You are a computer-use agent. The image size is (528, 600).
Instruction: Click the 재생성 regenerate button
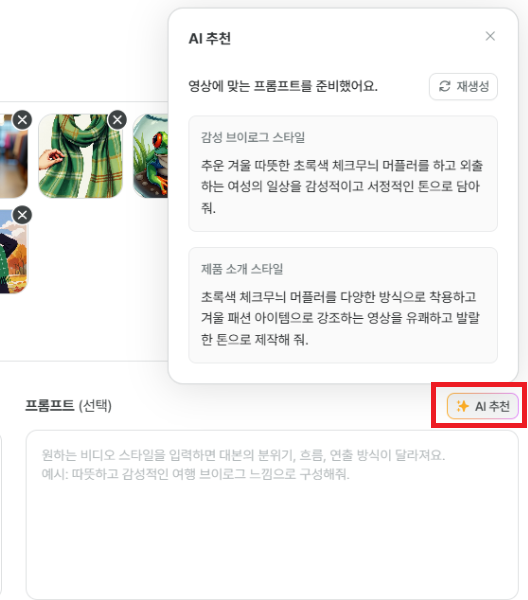pyautogui.click(x=463, y=86)
